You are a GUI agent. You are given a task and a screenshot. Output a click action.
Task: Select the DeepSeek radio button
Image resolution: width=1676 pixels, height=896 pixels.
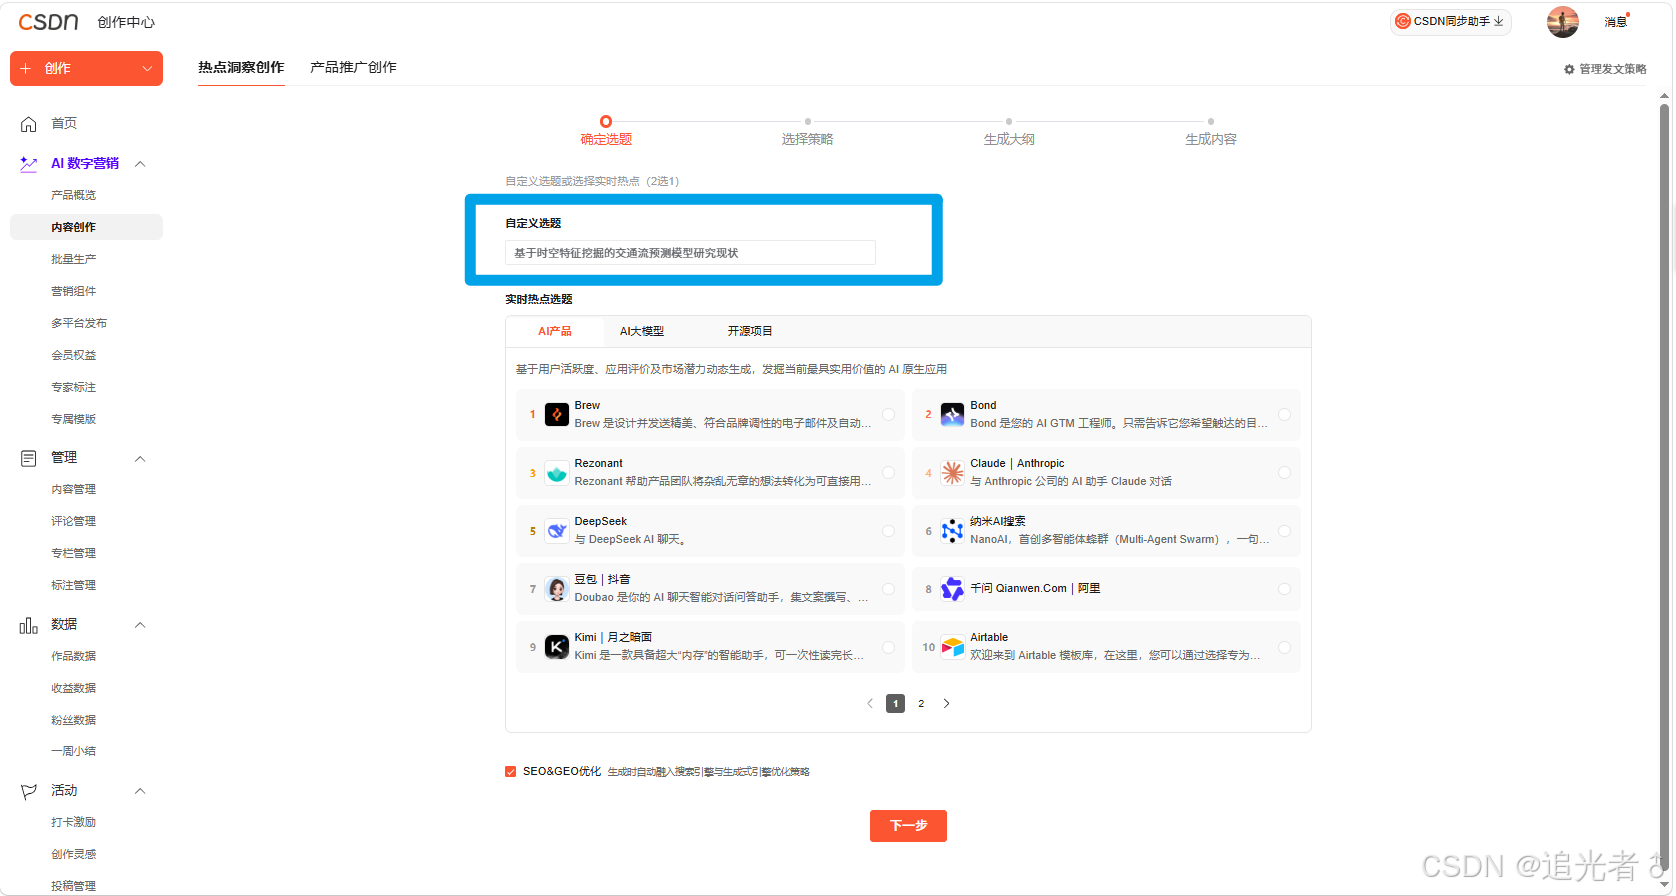pos(888,531)
